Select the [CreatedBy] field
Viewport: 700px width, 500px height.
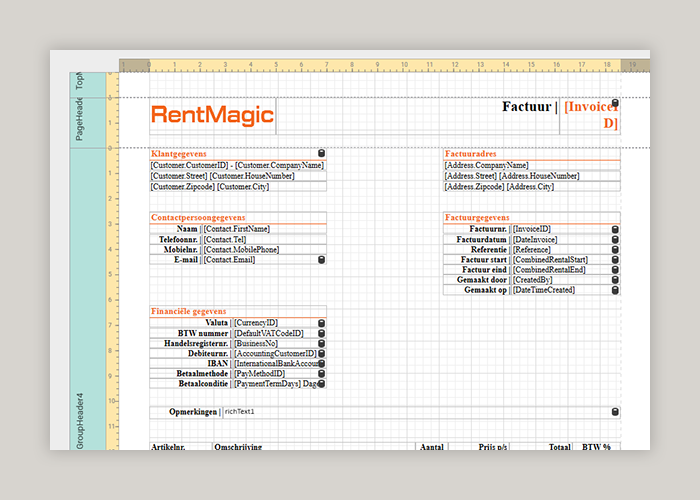[x=566, y=280]
